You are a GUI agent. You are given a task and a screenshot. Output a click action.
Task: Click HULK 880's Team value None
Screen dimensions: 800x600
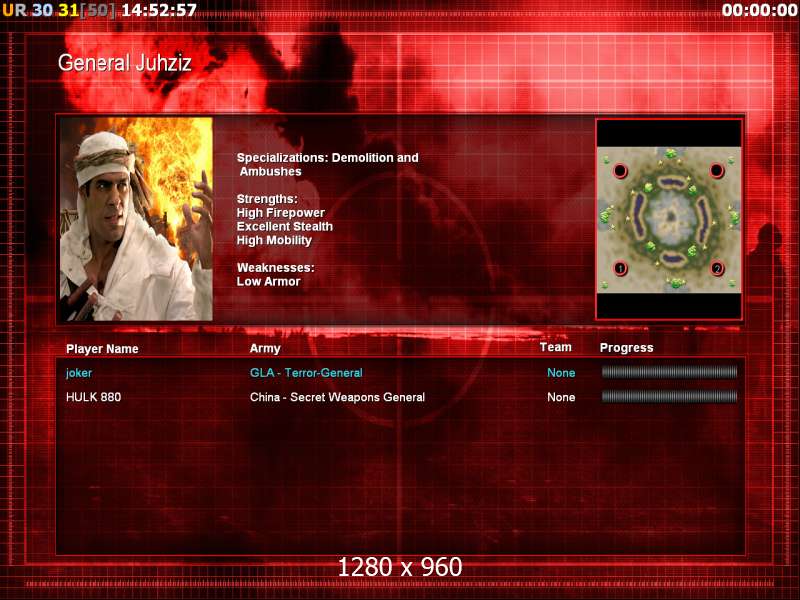(x=561, y=397)
